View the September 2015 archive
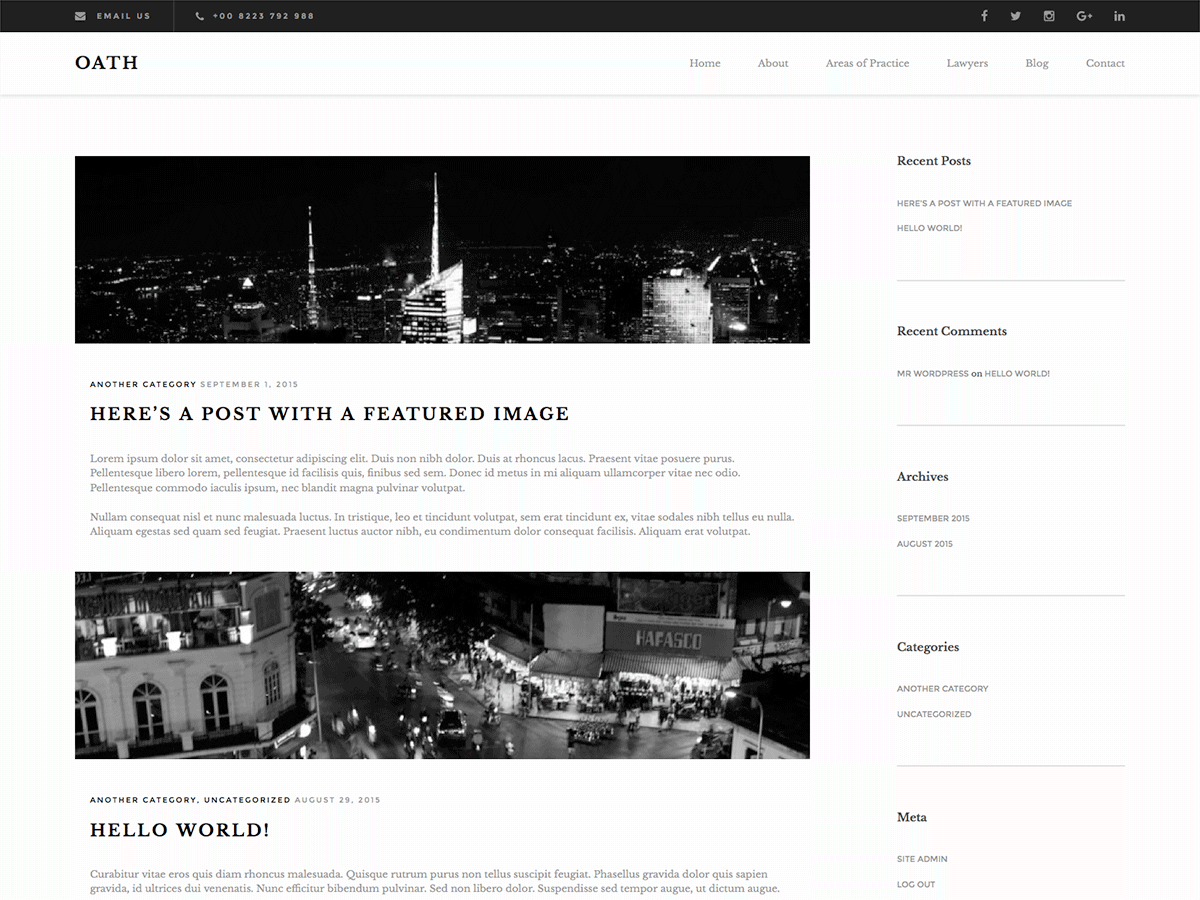Image resolution: width=1200 pixels, height=900 pixels. (933, 518)
